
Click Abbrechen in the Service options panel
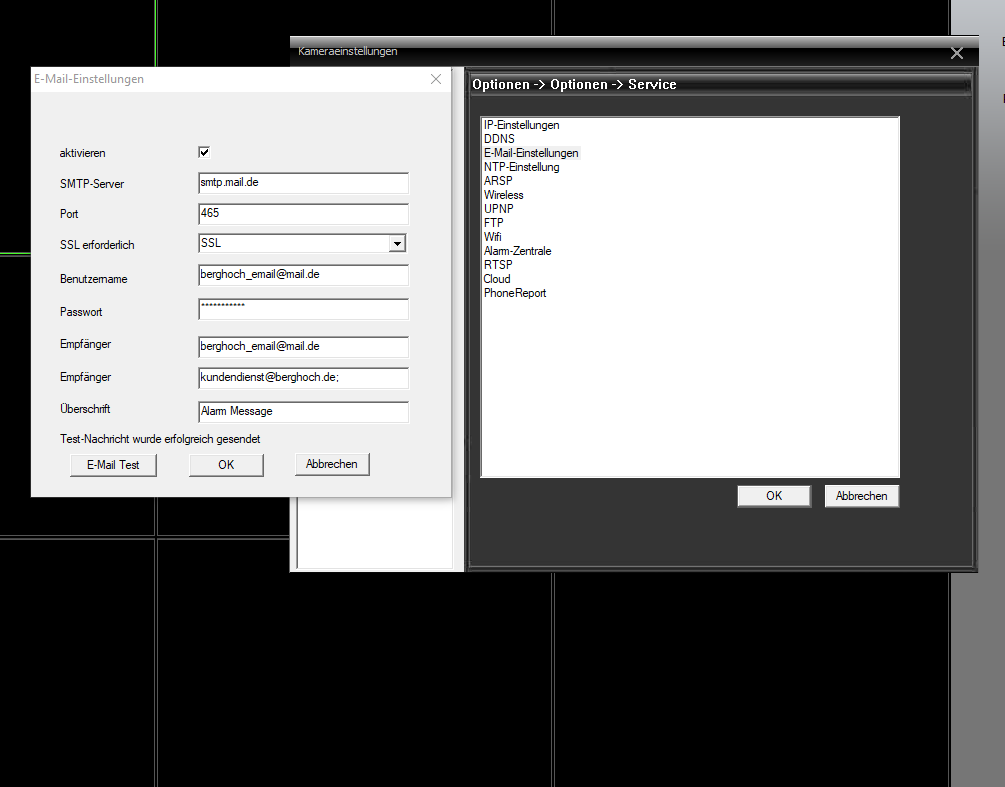tap(861, 496)
